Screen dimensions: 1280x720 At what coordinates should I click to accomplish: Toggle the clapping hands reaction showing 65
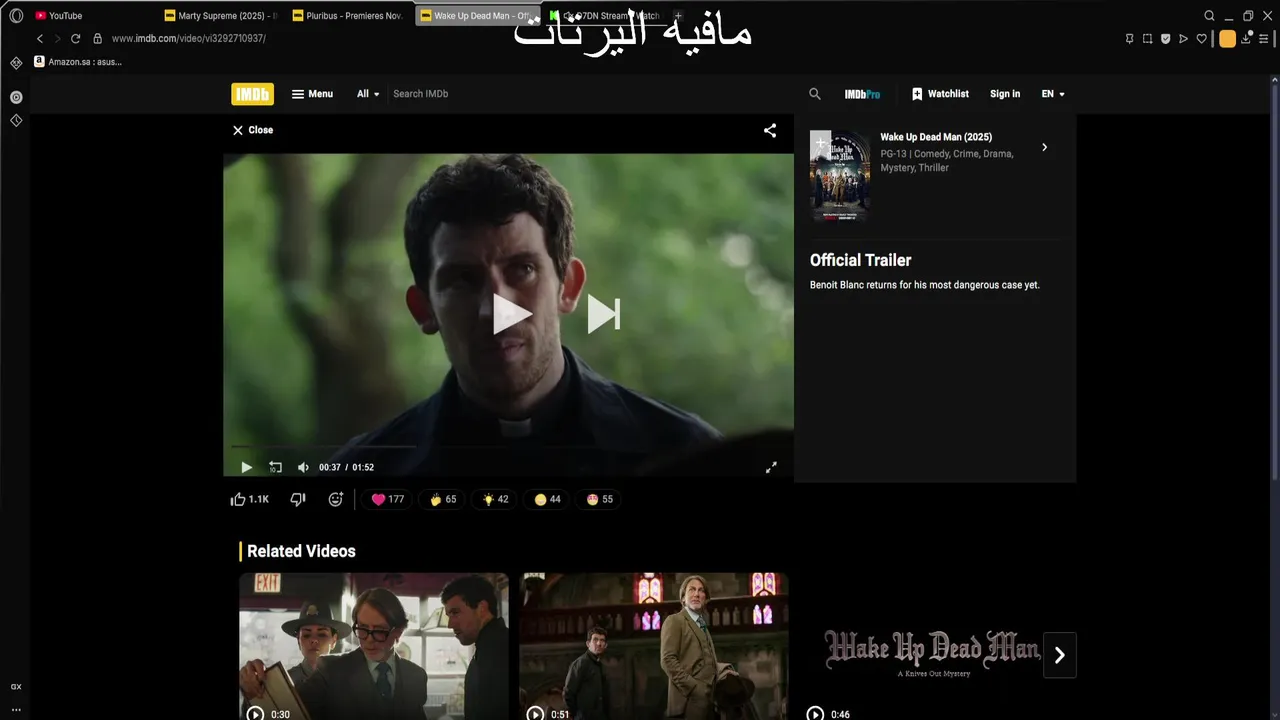[x=443, y=499]
